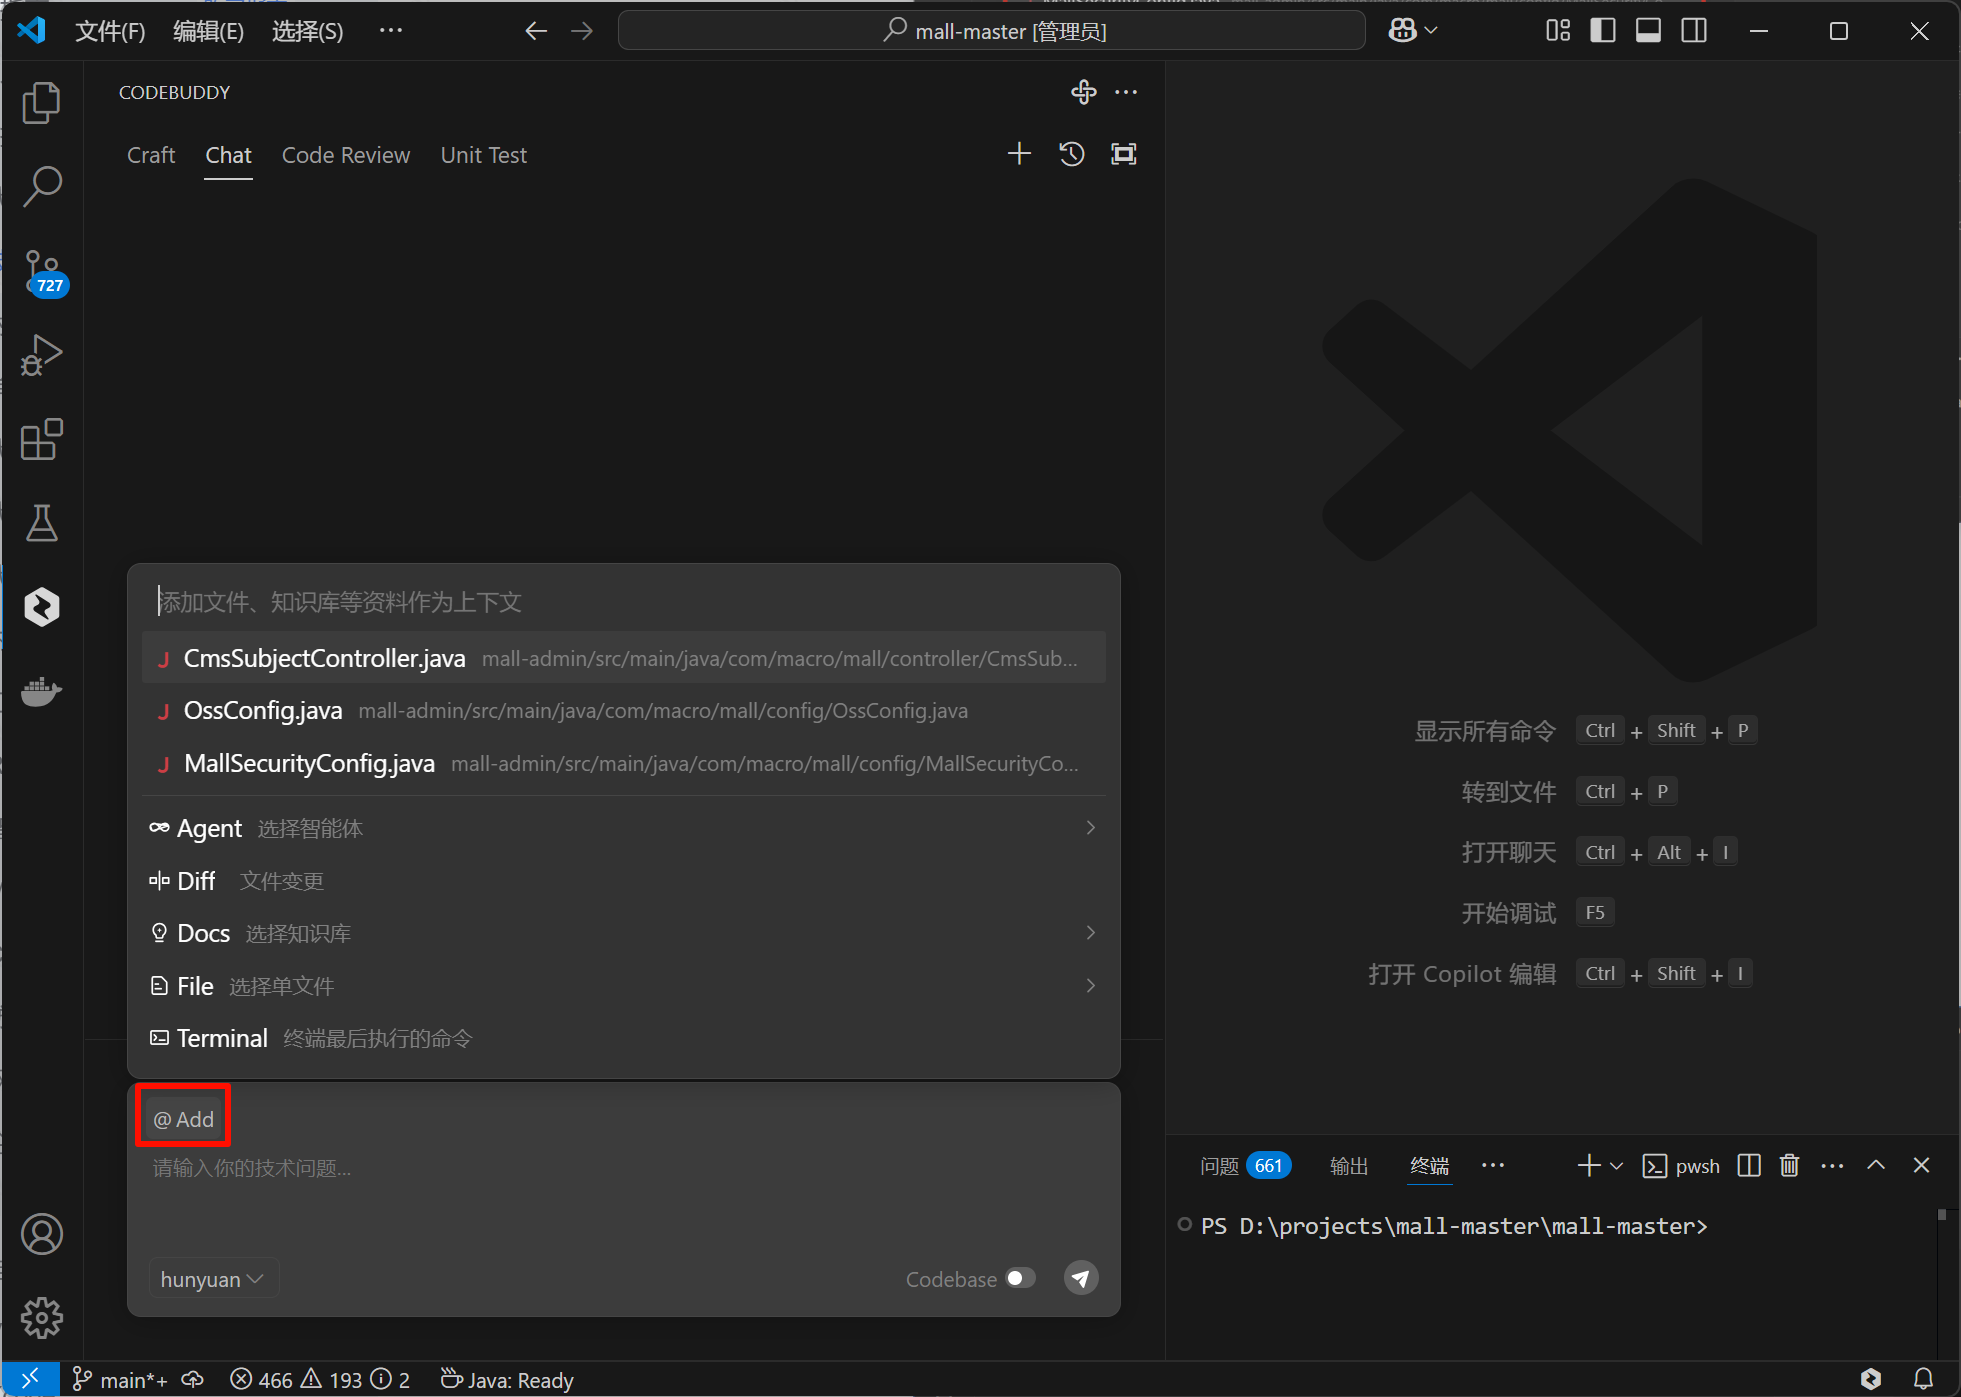Viewport: 1961px width, 1397px height.
Task: Click the synchronize changes cloud icon
Action: 193,1380
